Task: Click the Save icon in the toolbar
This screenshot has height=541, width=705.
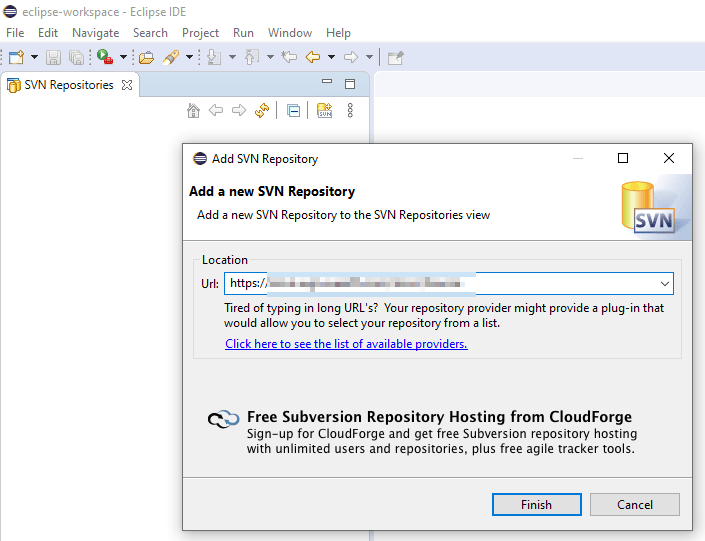Action: click(x=53, y=58)
